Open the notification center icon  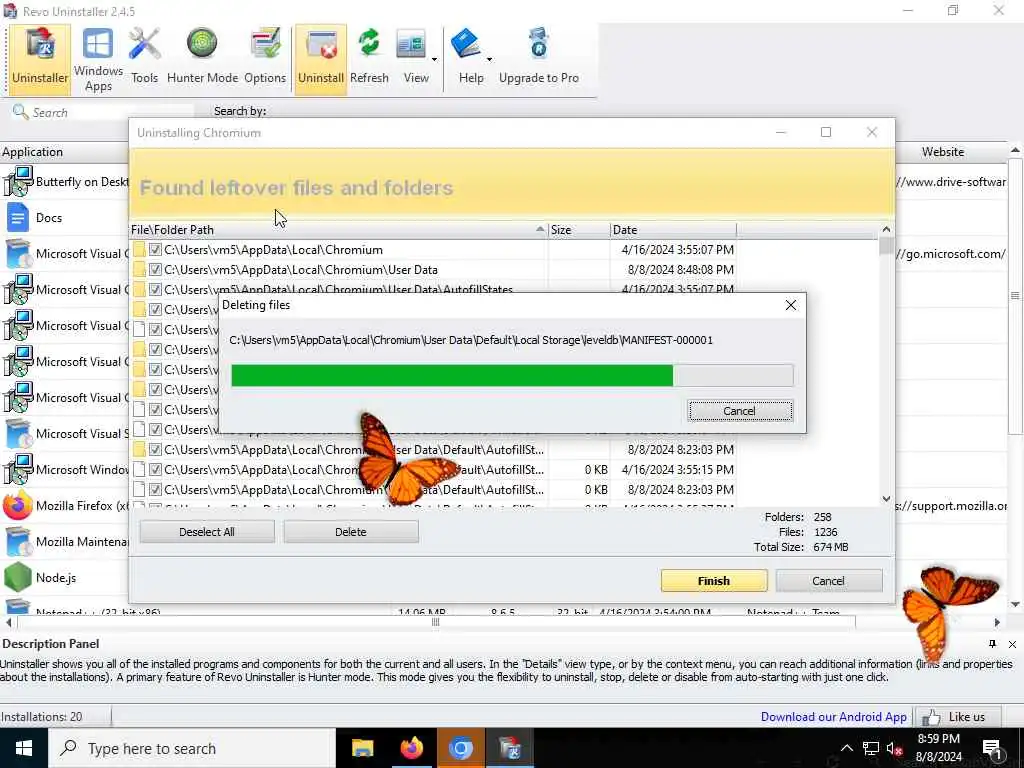tap(992, 748)
